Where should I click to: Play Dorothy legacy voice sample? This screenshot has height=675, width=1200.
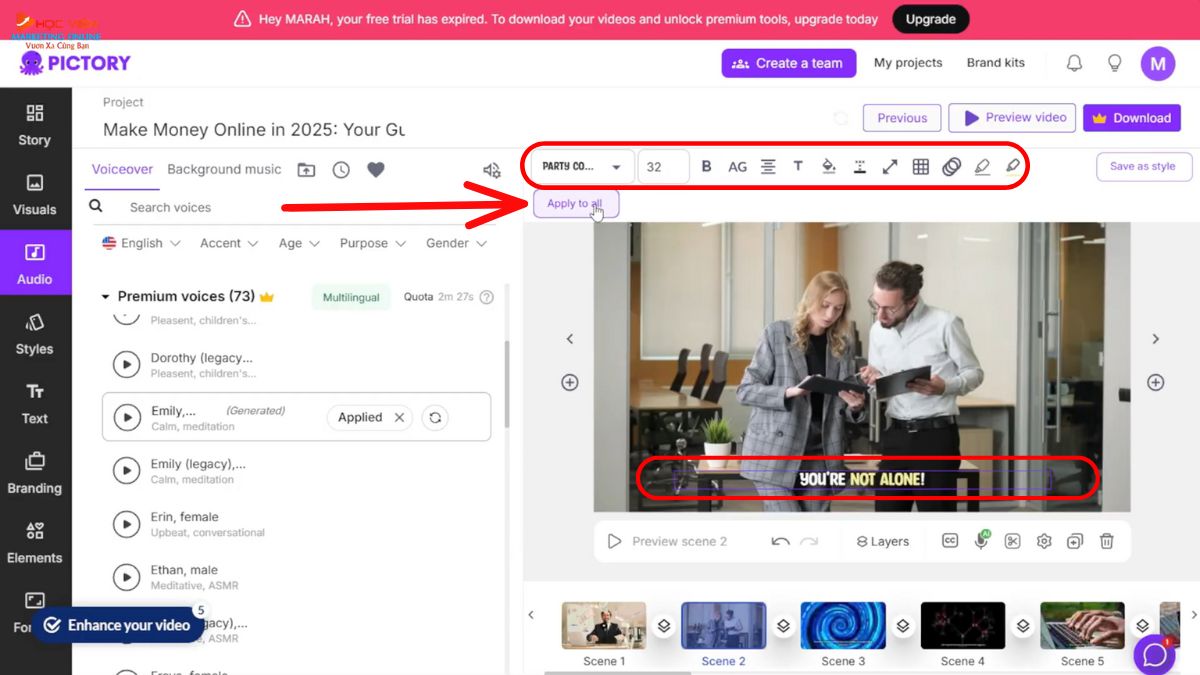click(x=126, y=364)
